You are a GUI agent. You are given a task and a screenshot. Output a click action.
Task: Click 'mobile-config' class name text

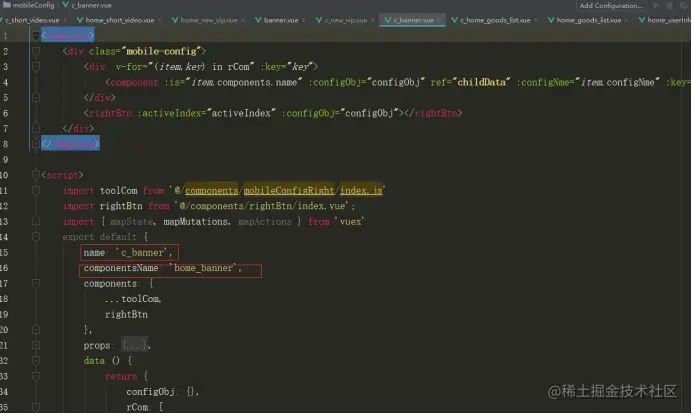point(162,51)
